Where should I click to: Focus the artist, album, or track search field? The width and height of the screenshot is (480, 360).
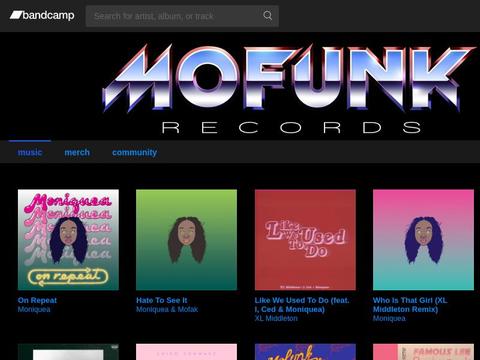182,16
